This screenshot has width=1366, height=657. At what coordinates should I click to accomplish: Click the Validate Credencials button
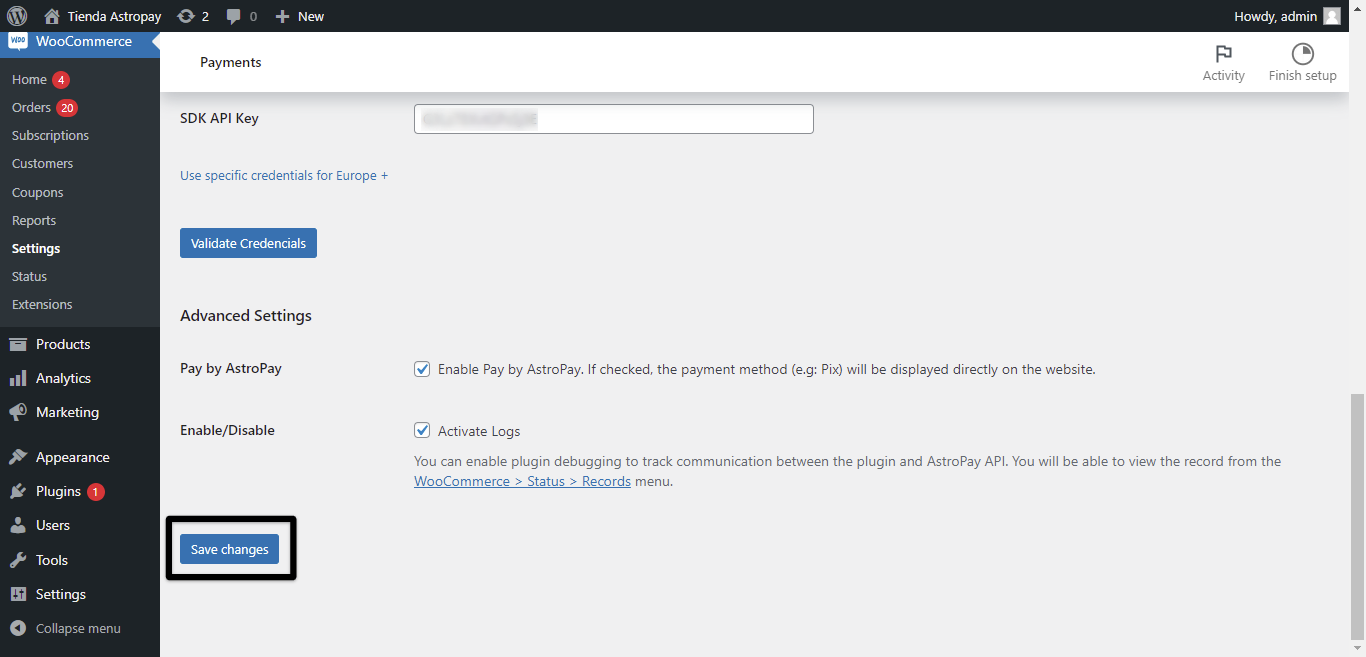click(248, 243)
